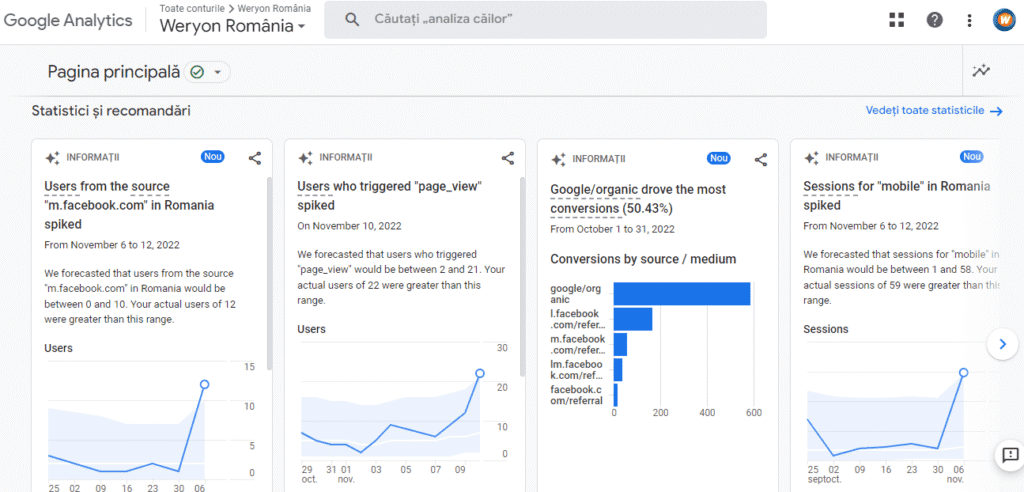Open title Users who triggered page_view spiked
Image resolution: width=1024 pixels, height=492 pixels.
(389, 195)
